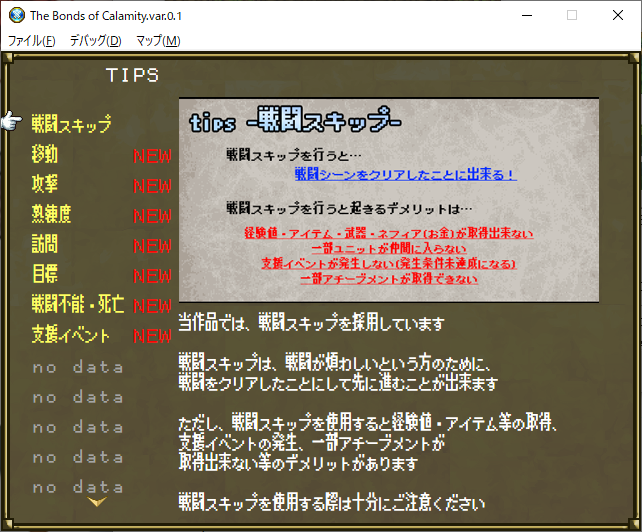The height and width of the screenshot is (532, 642).
Task: Select the 支援イベント tip entry
Action: [71, 334]
